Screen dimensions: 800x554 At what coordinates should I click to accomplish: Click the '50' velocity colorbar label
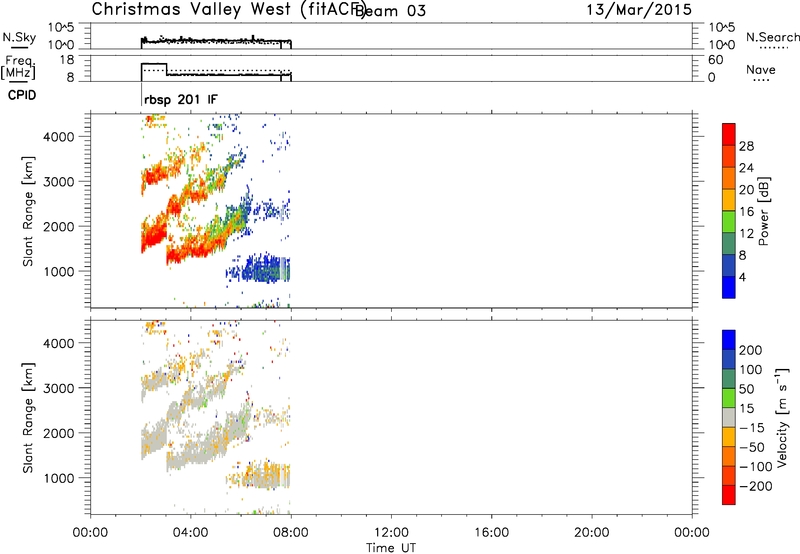(x=746, y=389)
